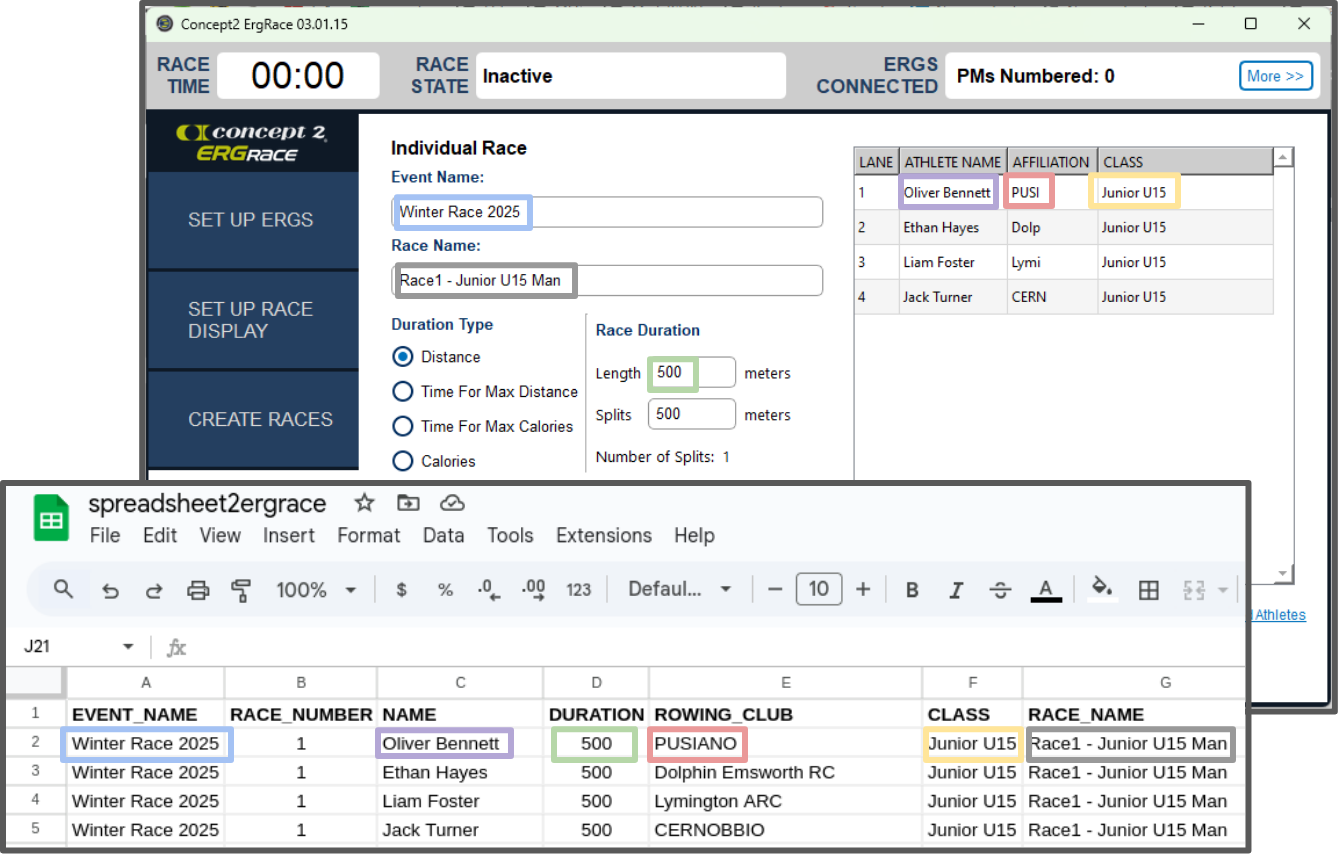The height and width of the screenshot is (854, 1338).
Task: Click the More >> button in ErgRace
Action: click(x=1276, y=76)
